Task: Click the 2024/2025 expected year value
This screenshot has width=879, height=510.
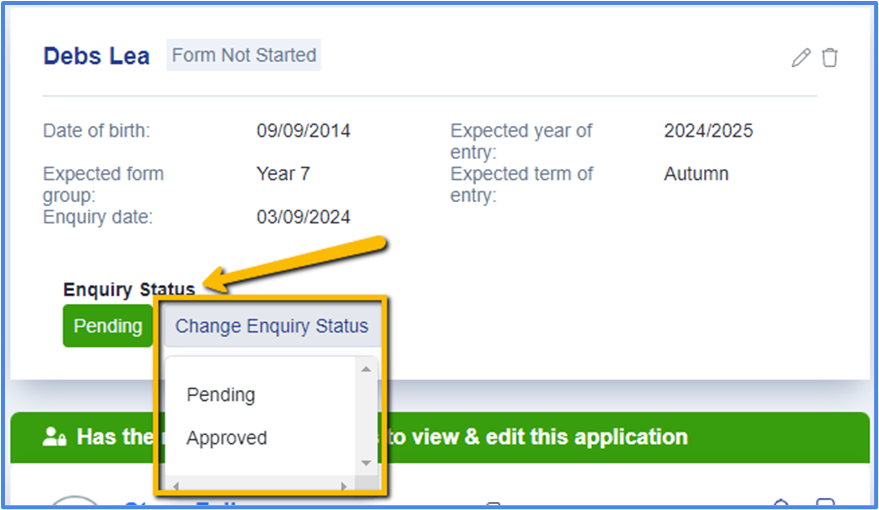Action: point(708,131)
